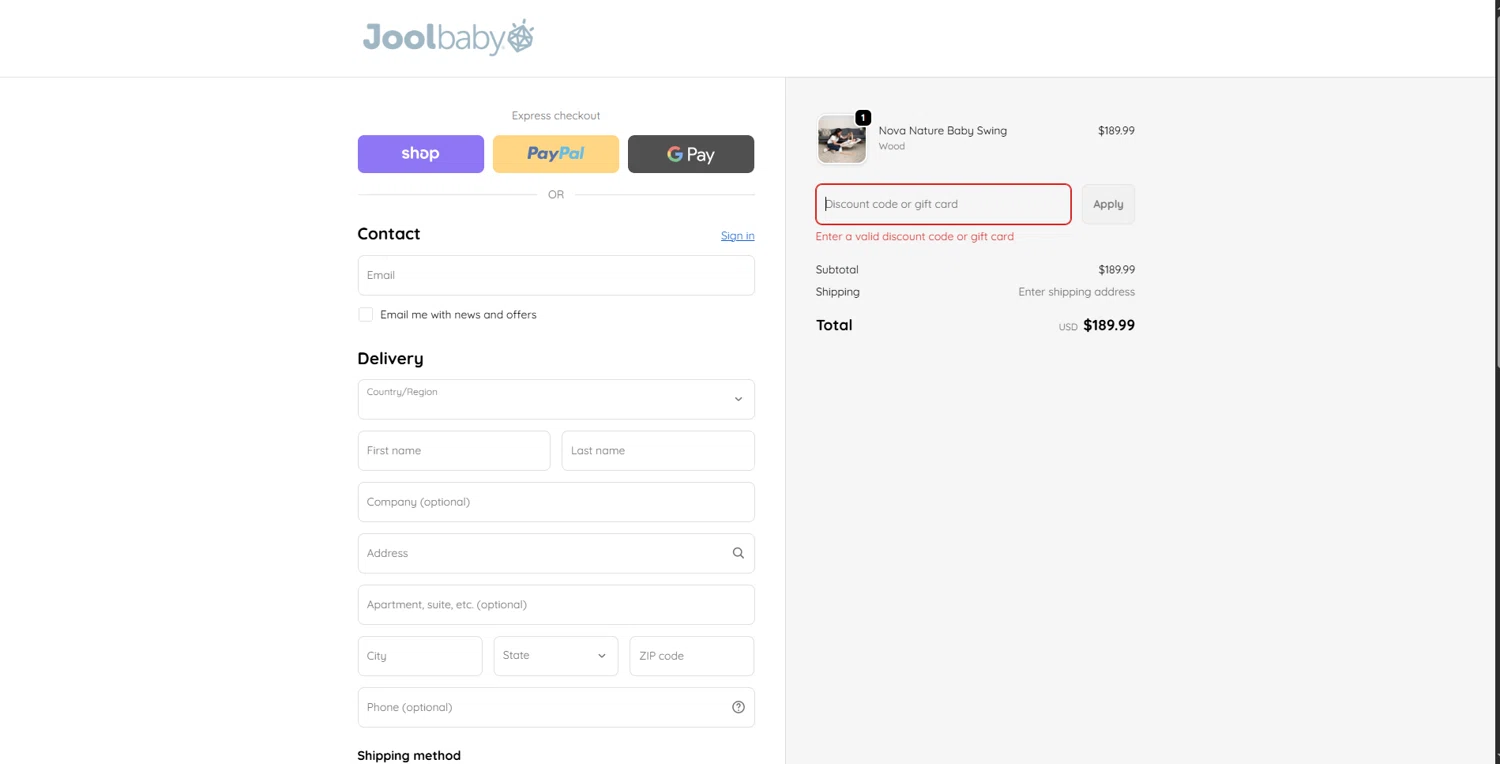Click the address search magnifier icon
Image resolution: width=1500 pixels, height=764 pixels.
[x=738, y=553]
